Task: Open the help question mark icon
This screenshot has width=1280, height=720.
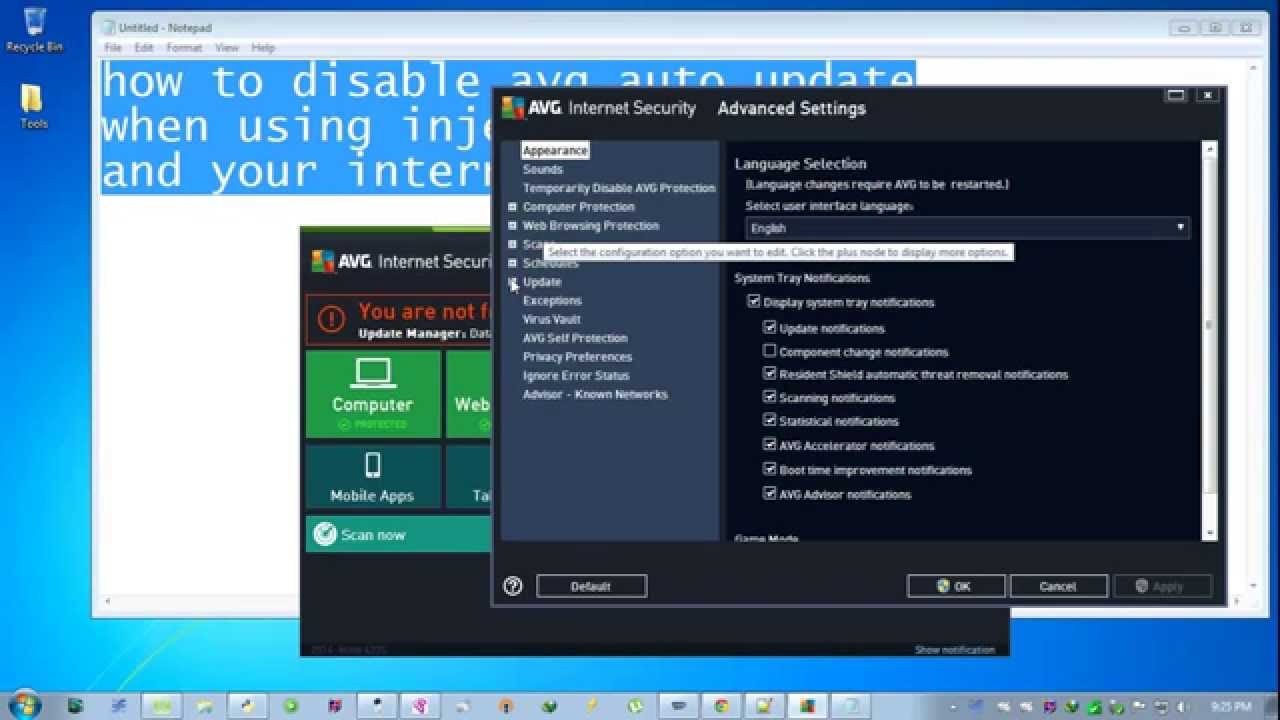Action: (x=513, y=587)
